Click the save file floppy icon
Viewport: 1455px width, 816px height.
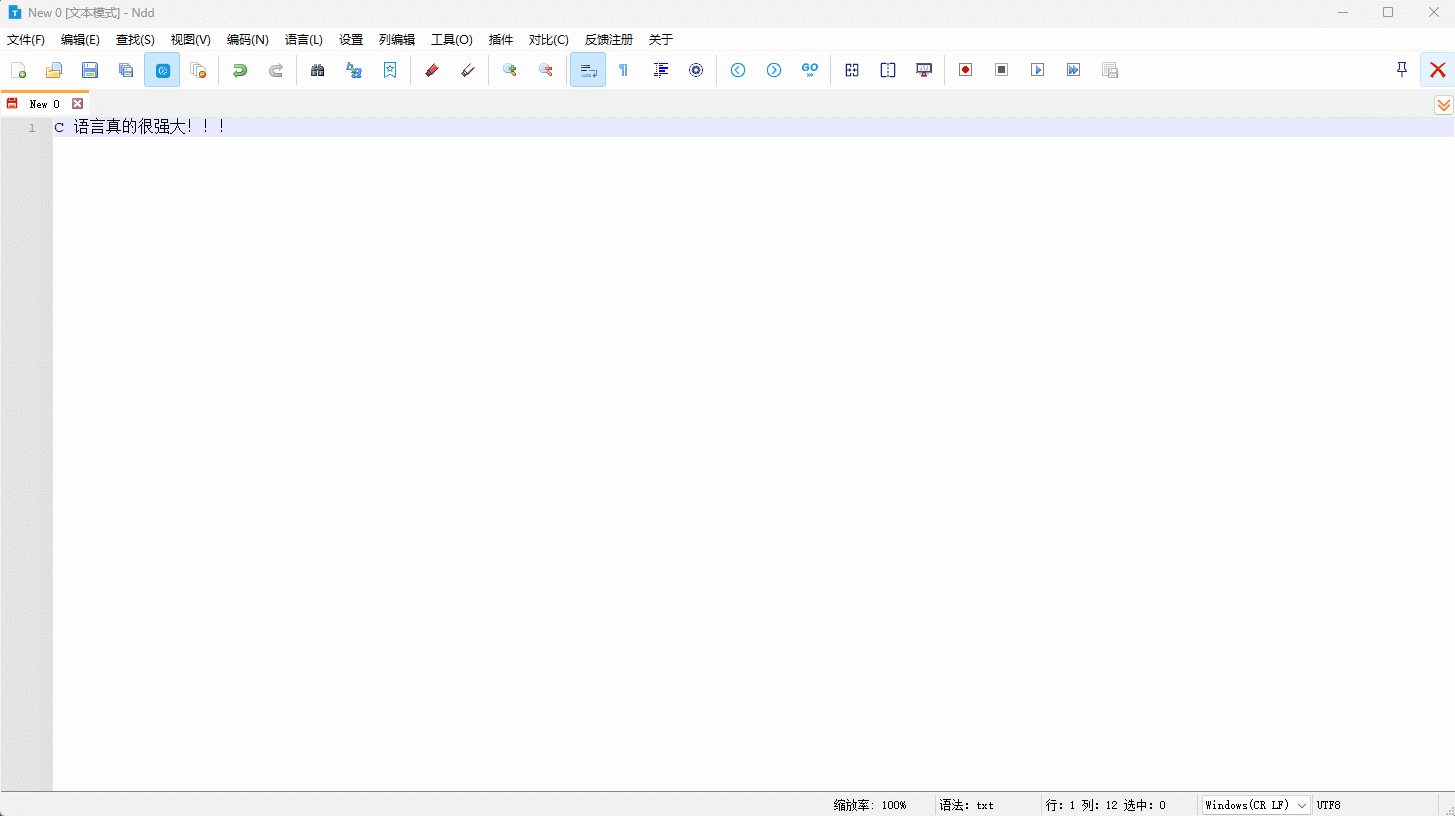[90, 70]
